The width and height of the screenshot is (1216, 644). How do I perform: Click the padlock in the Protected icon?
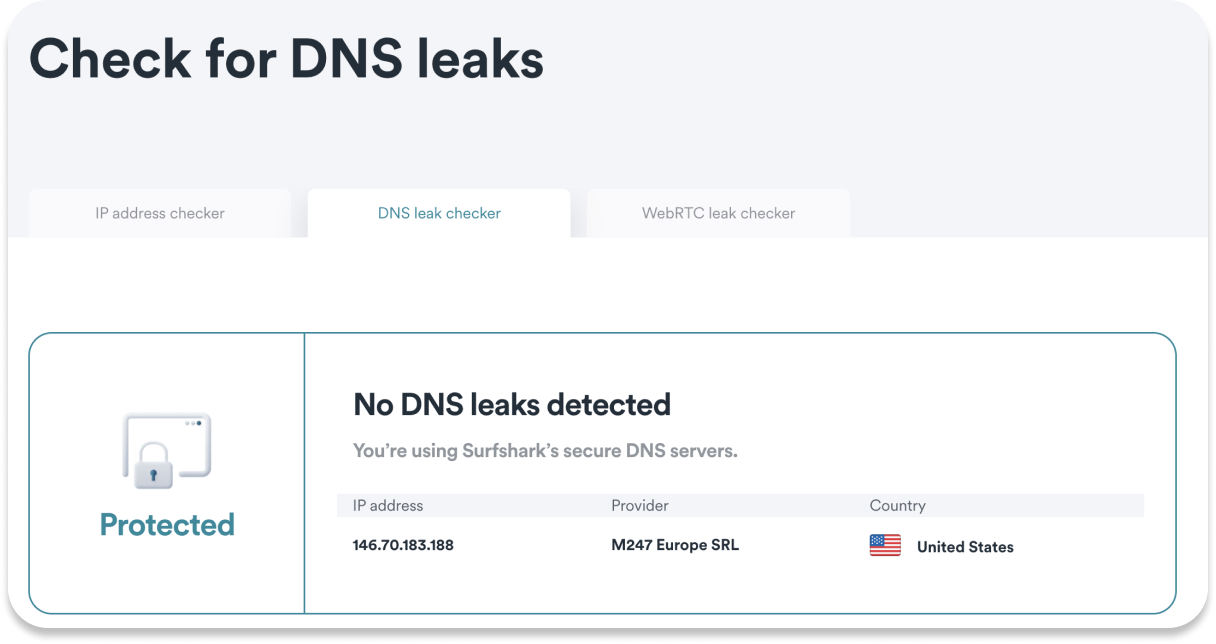point(154,468)
